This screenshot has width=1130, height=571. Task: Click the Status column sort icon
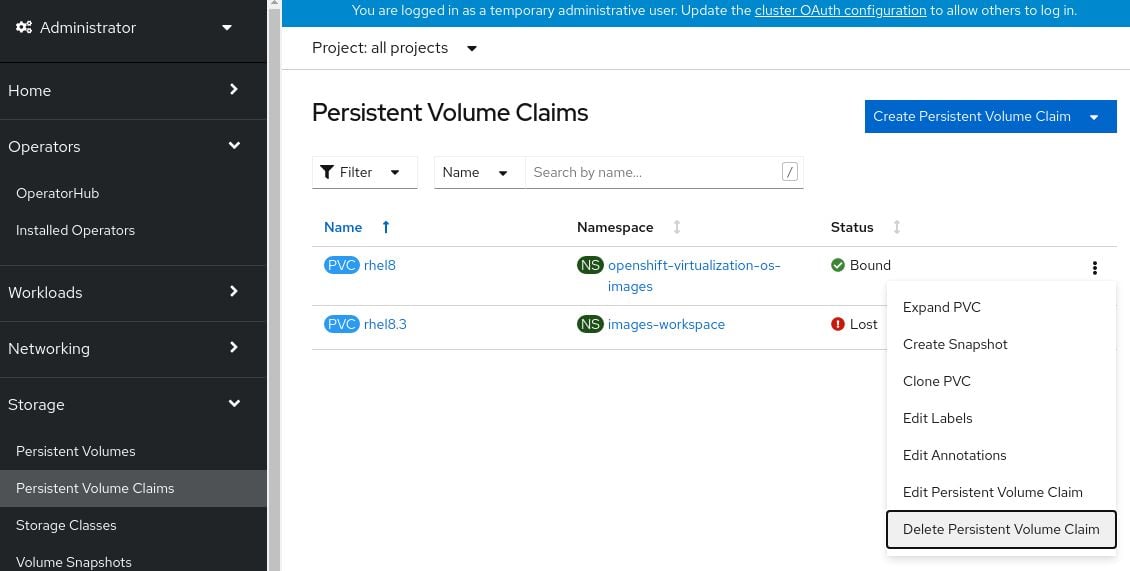click(896, 227)
